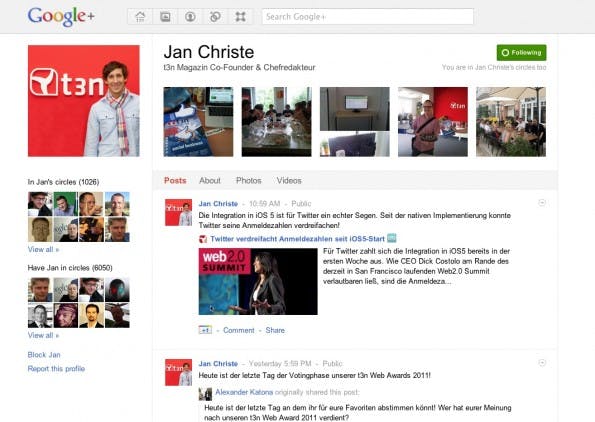Open the Games toolbar icon

point(240,17)
